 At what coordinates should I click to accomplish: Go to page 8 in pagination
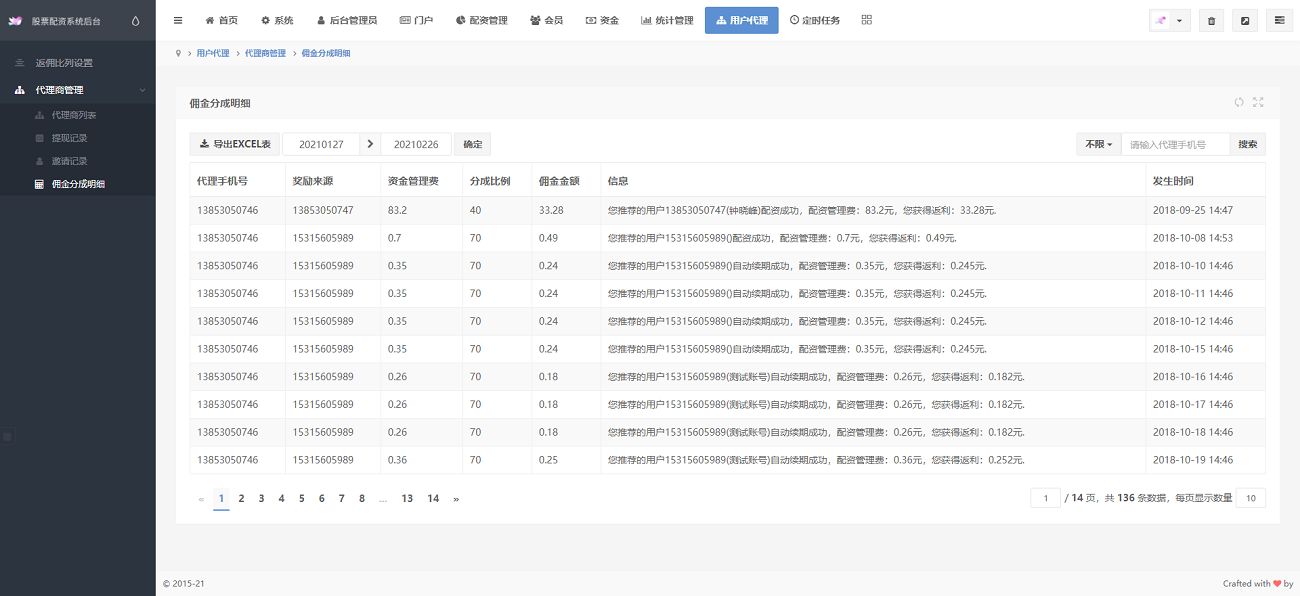361,498
